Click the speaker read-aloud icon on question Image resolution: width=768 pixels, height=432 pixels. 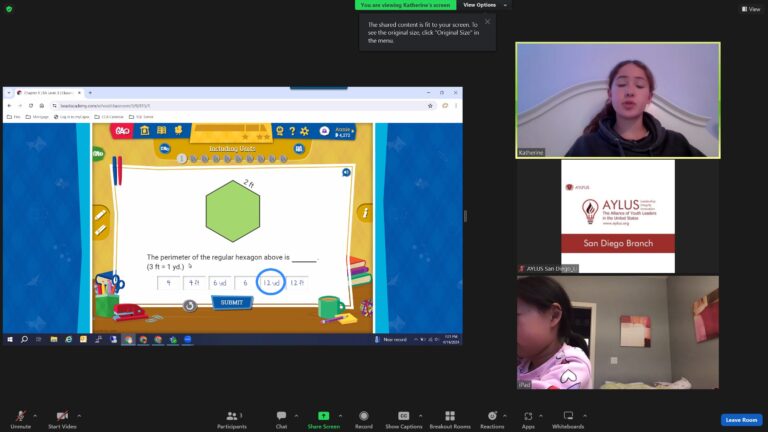tap(346, 172)
